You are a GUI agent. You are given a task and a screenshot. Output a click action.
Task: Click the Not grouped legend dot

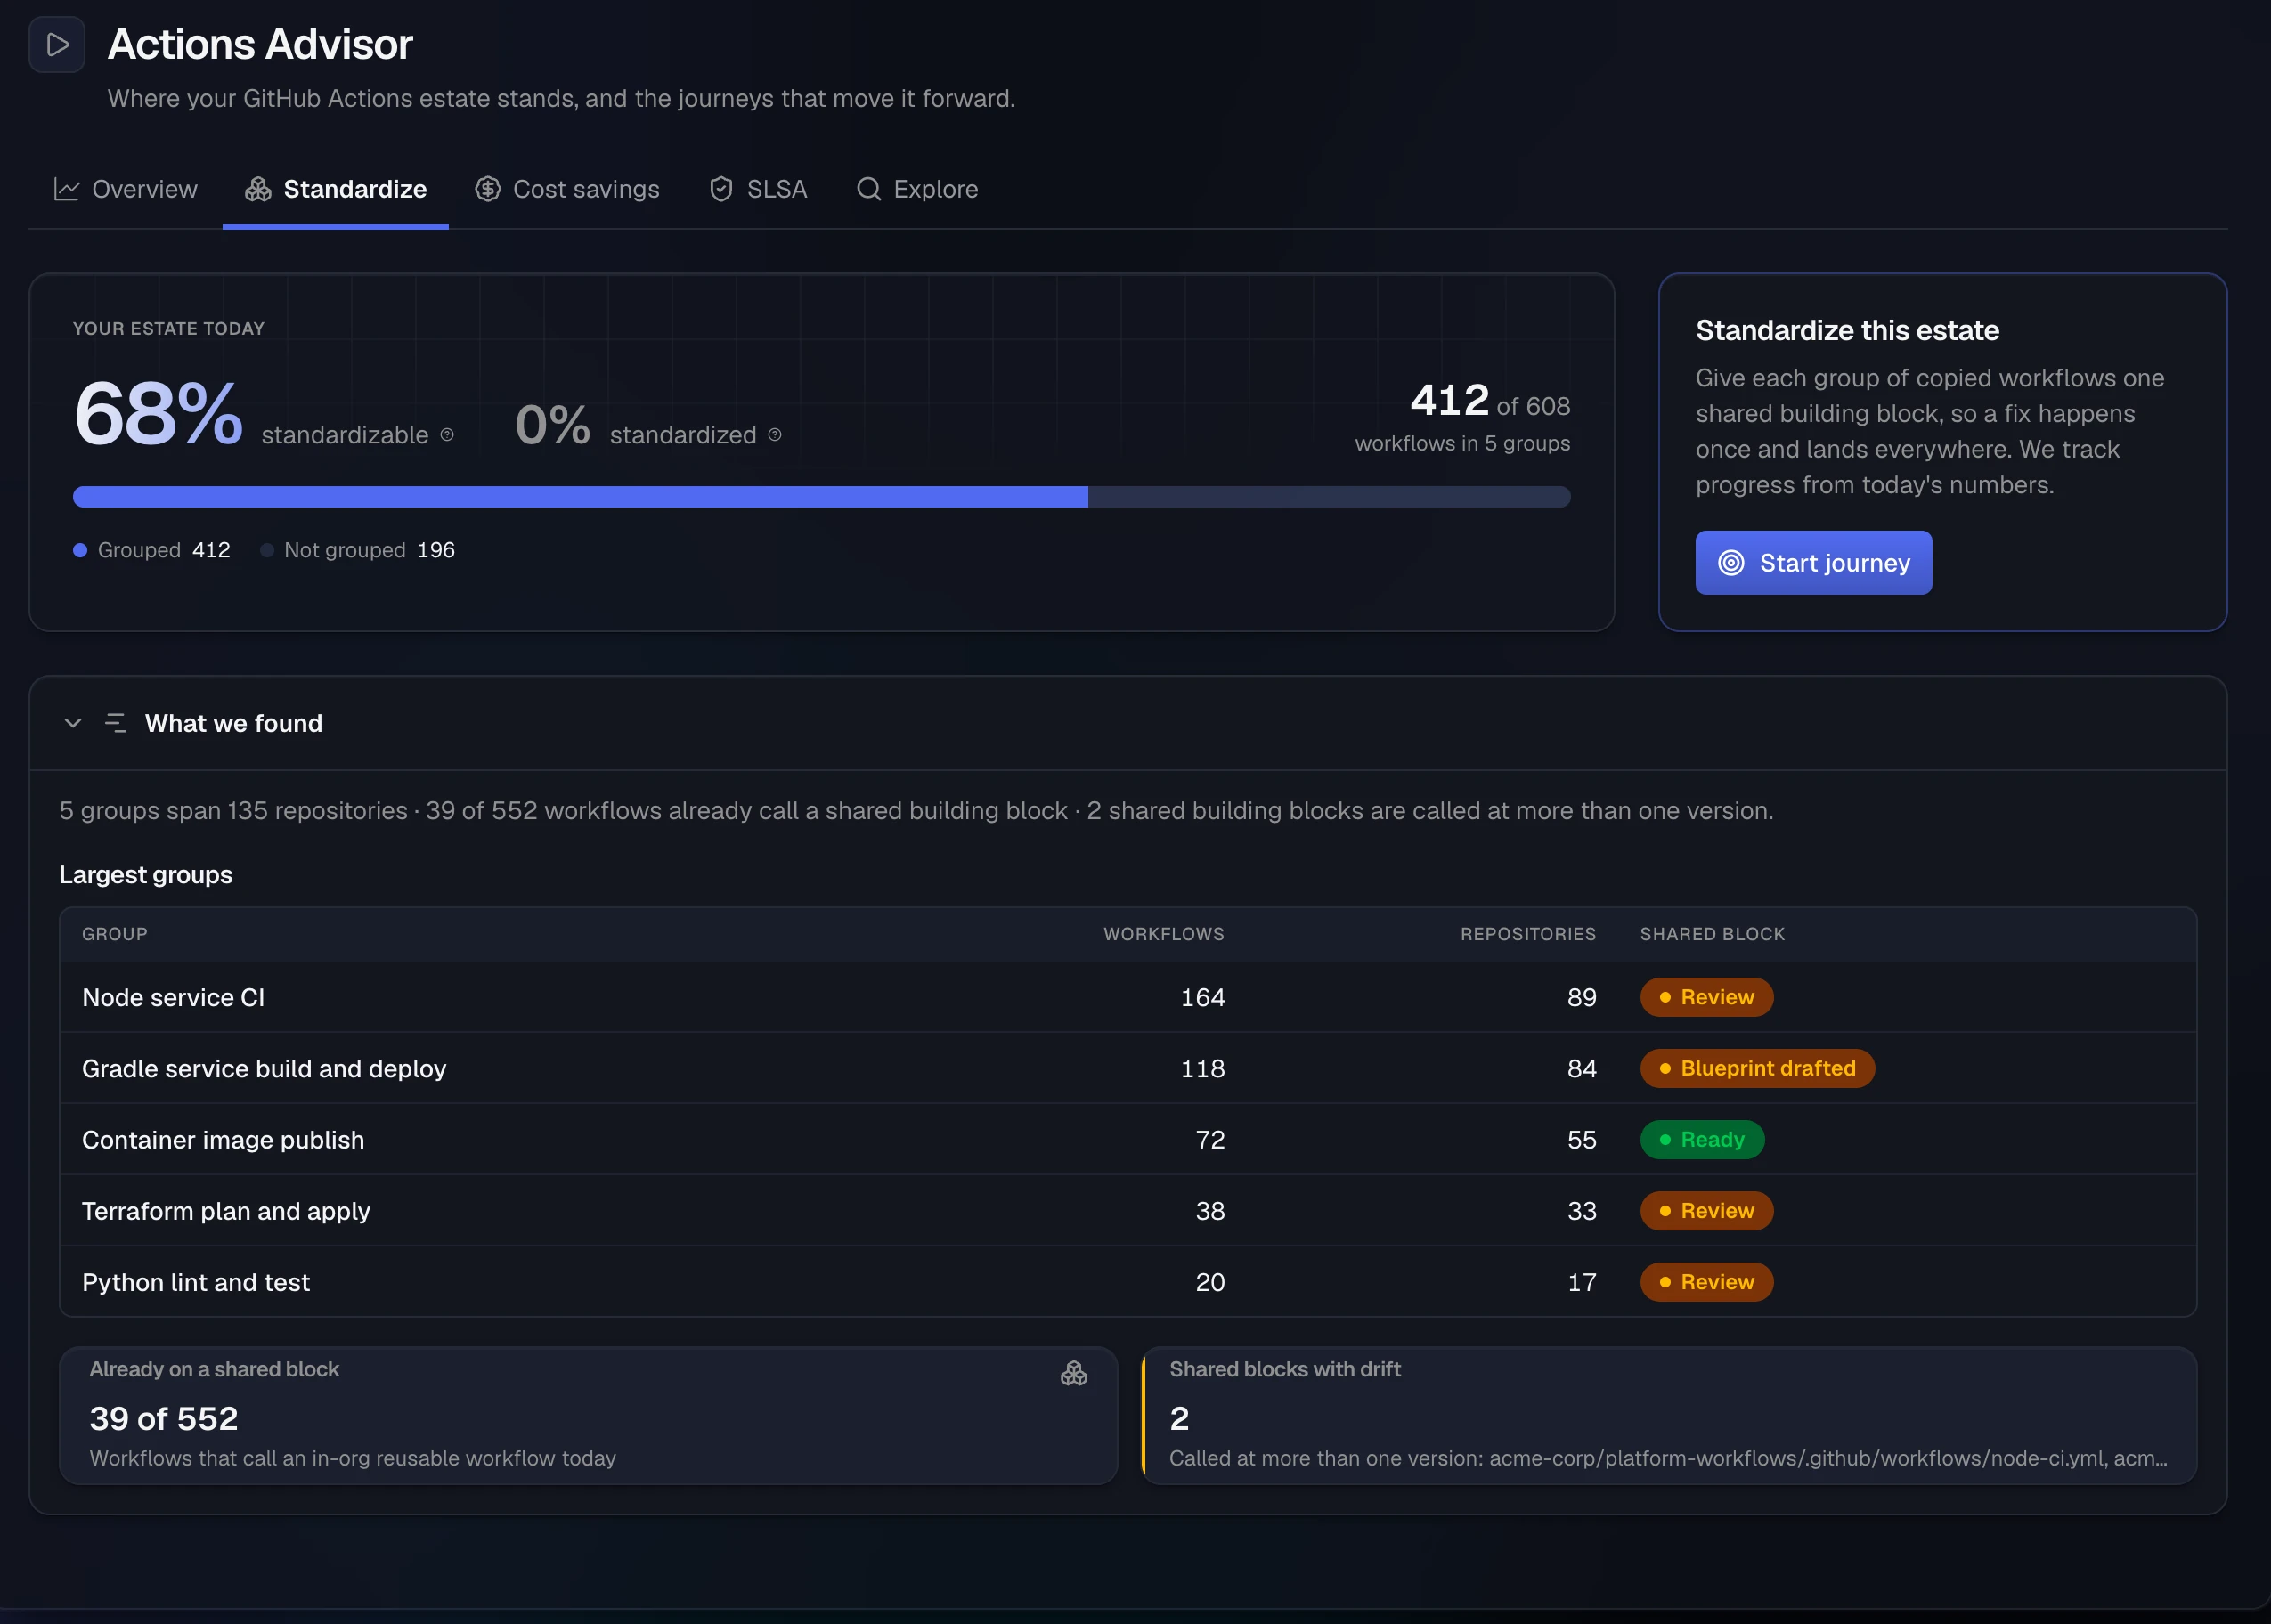click(x=267, y=550)
